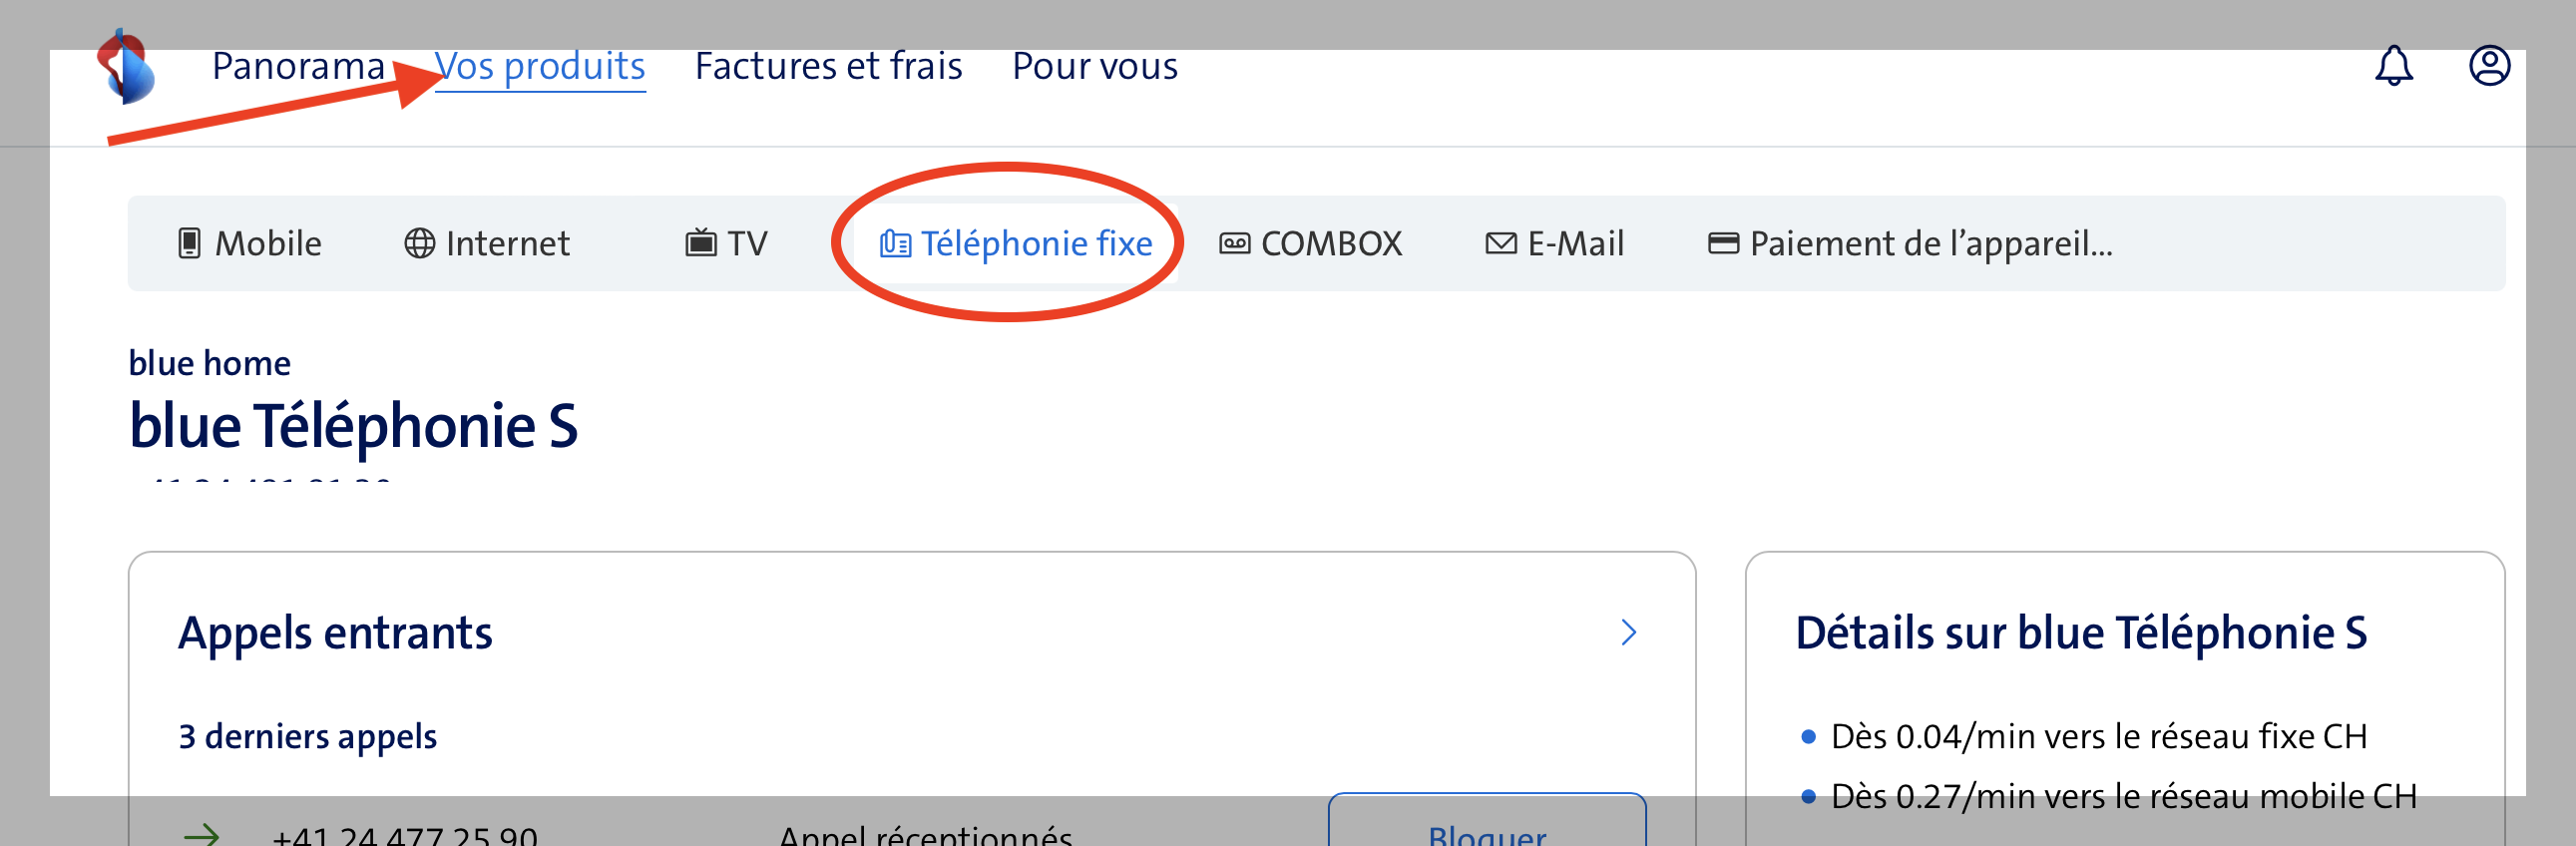Click the Paiement de l'appareil card icon
The width and height of the screenshot is (2576, 846).
(x=1722, y=243)
